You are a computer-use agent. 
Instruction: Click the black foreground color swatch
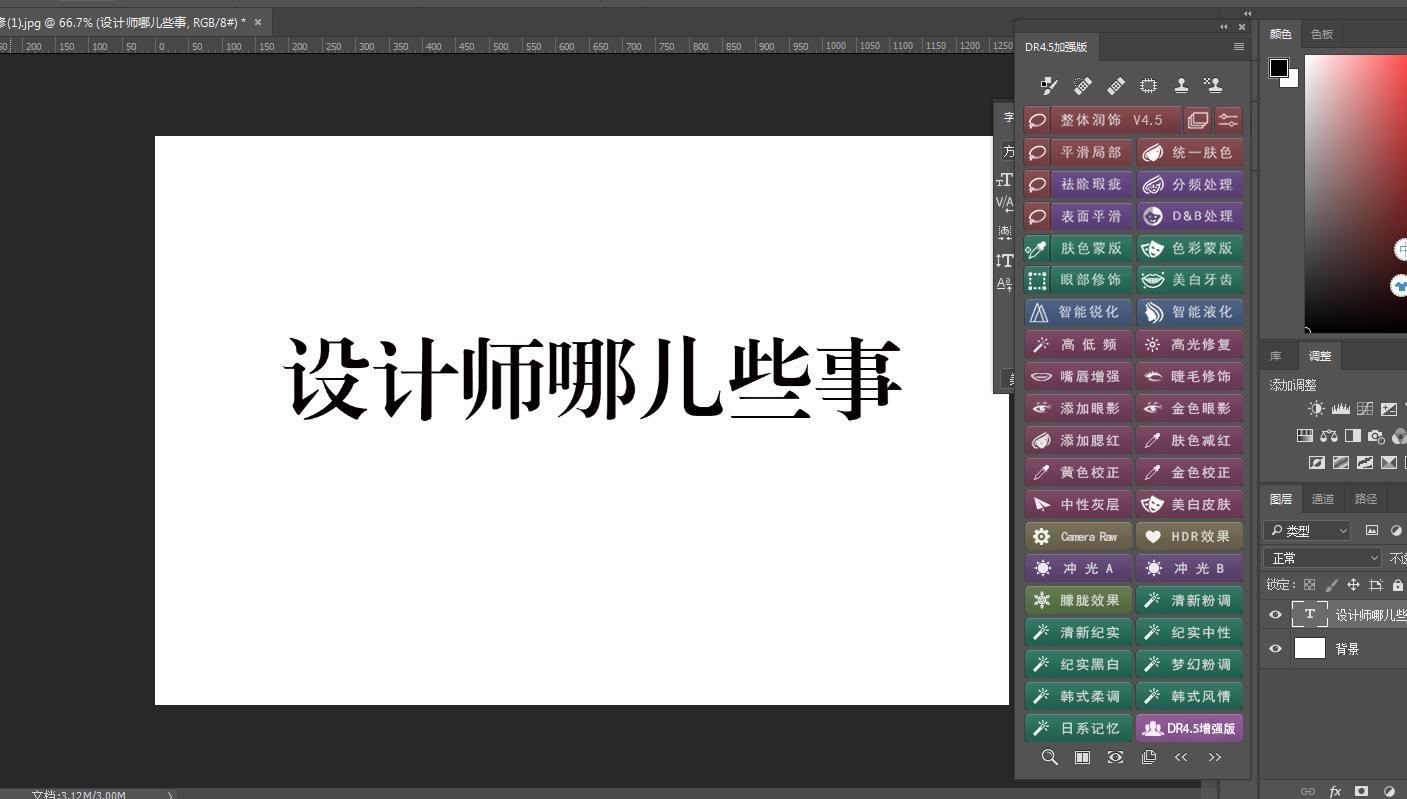1279,68
